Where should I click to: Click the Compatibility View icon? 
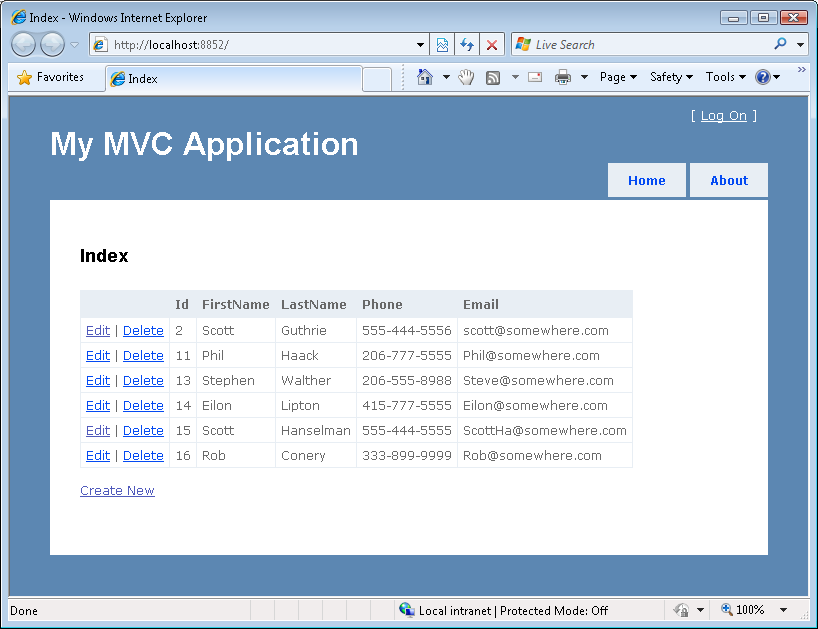coord(442,45)
